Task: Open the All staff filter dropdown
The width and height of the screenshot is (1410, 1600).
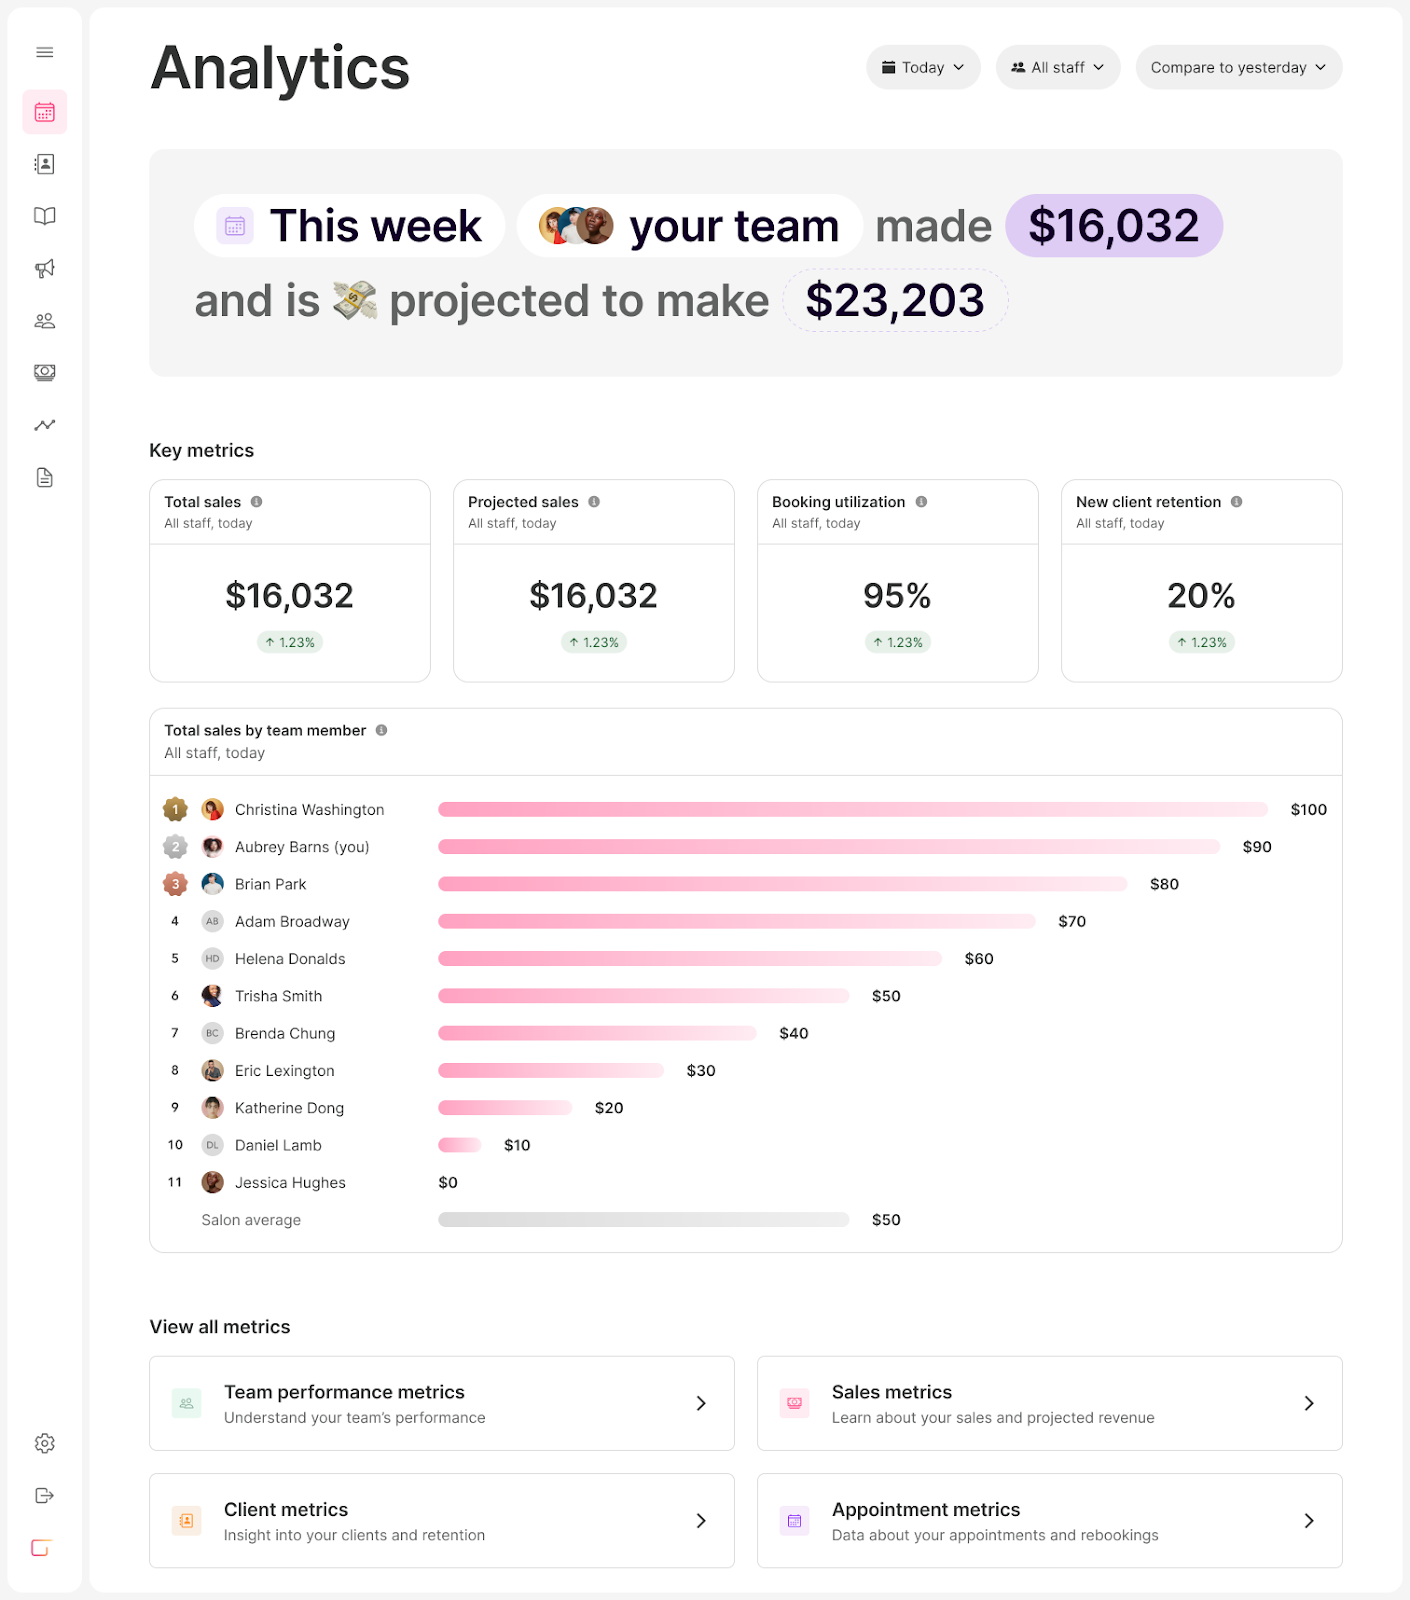Action: 1057,67
